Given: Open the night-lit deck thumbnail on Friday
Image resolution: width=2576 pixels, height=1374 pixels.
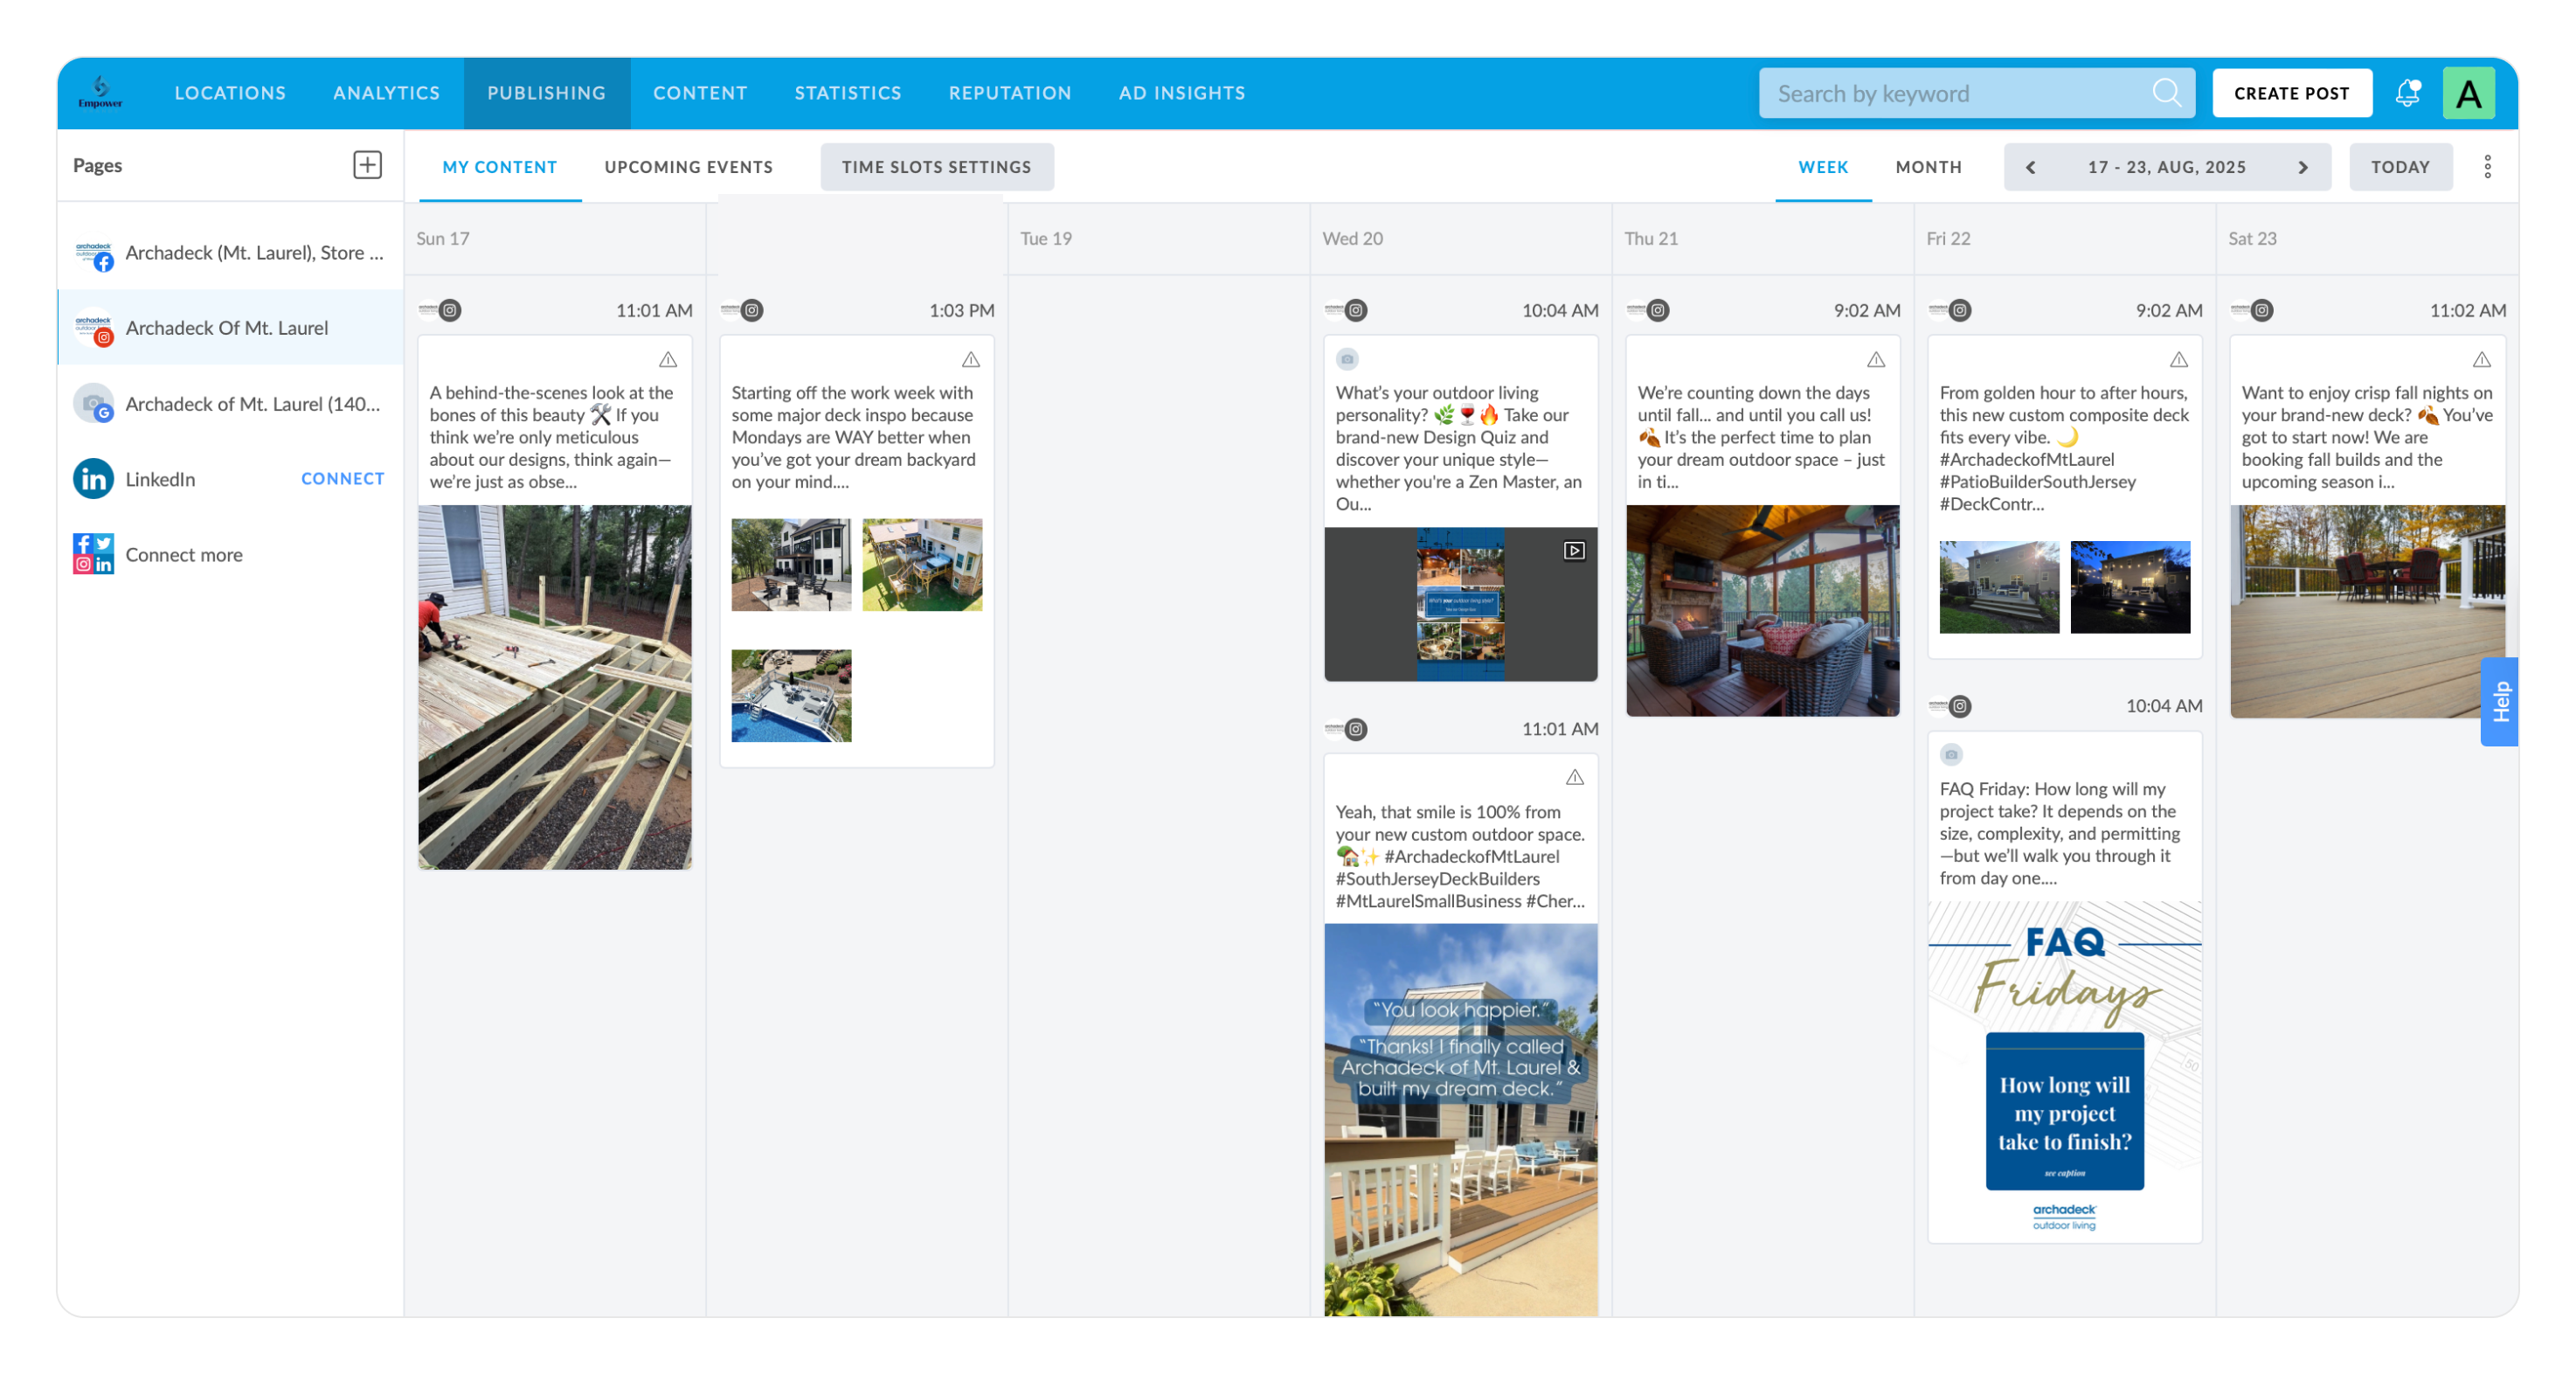Looking at the screenshot, I should 2130,587.
